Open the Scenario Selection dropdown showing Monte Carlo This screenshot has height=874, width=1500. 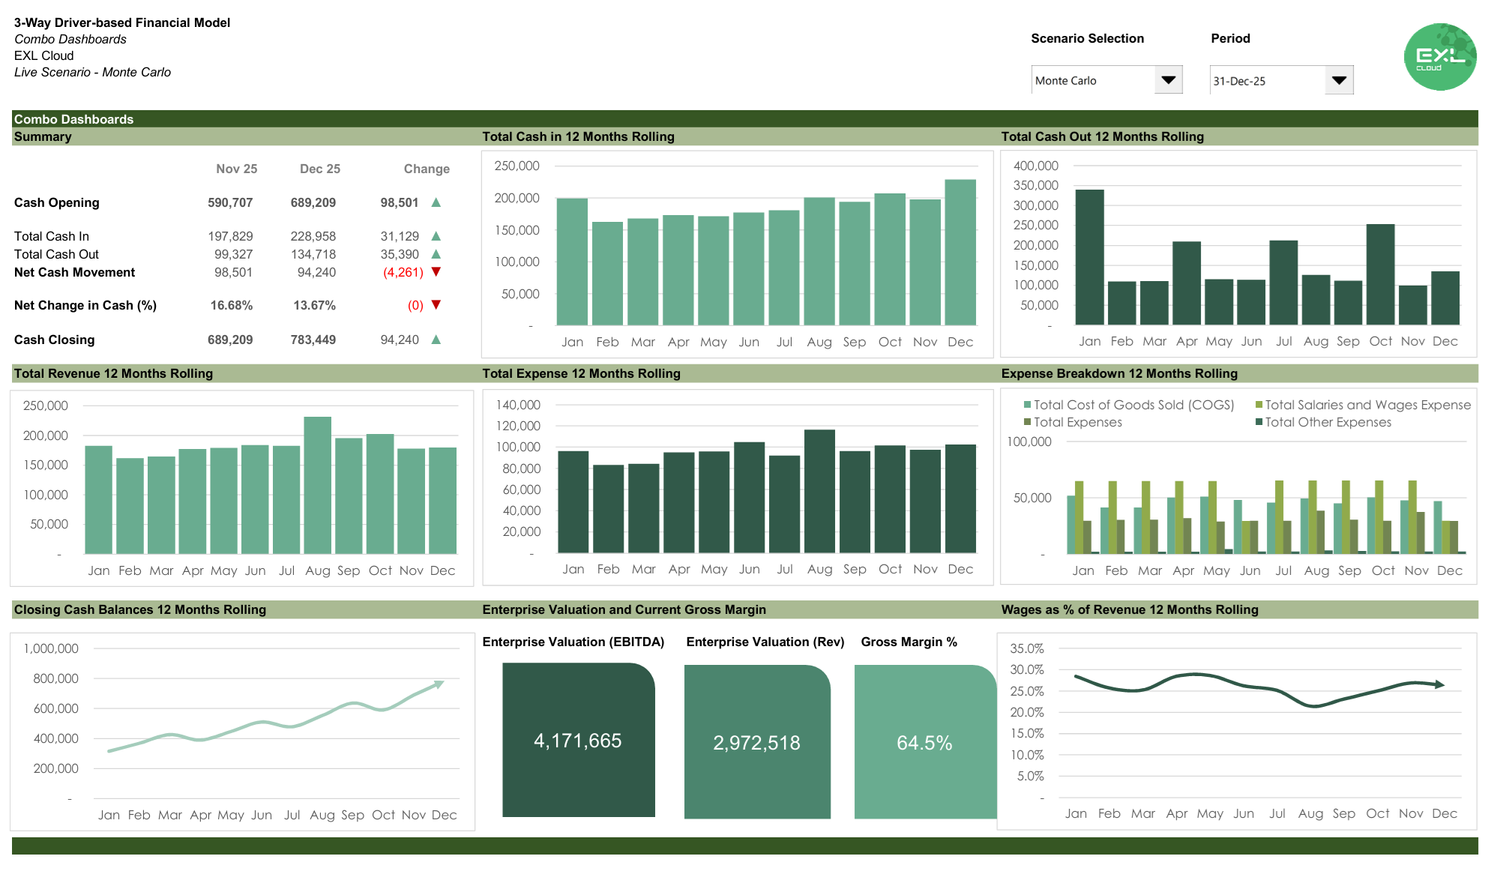pyautogui.click(x=1105, y=79)
